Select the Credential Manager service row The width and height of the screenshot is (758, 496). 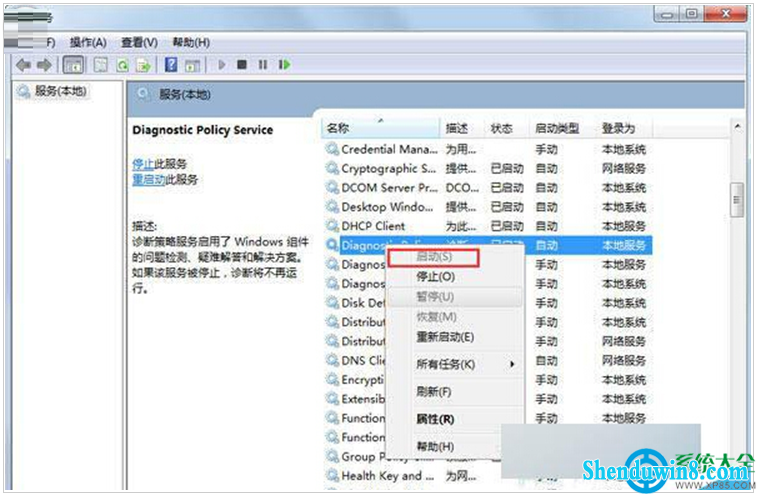(487, 149)
